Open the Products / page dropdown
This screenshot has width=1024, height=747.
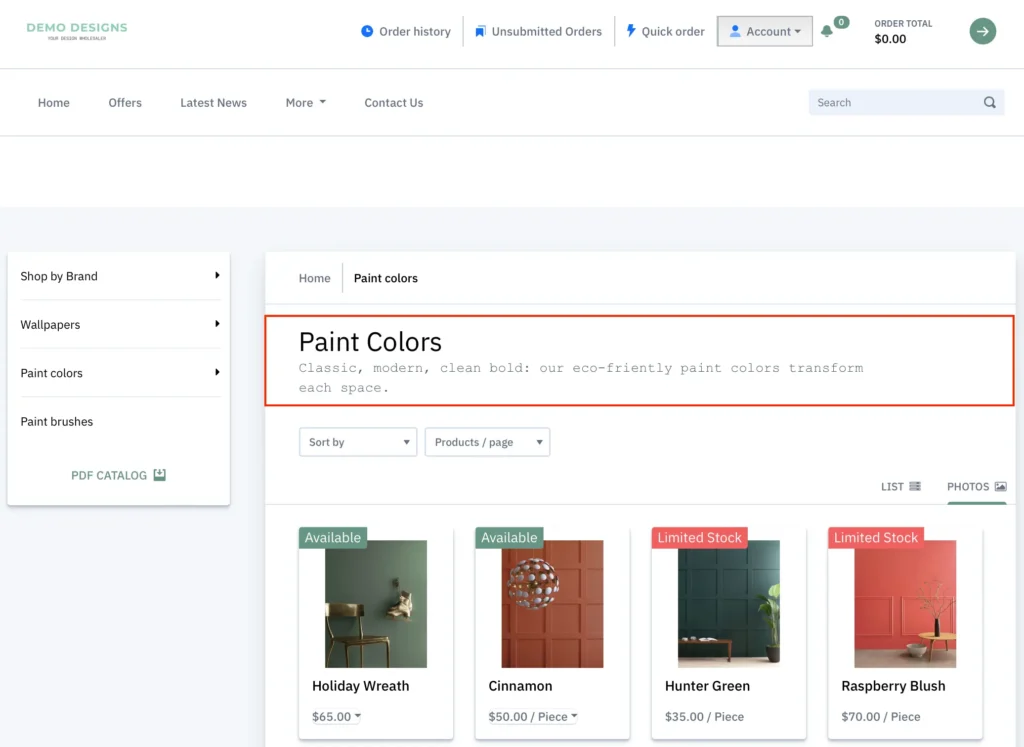[487, 442]
